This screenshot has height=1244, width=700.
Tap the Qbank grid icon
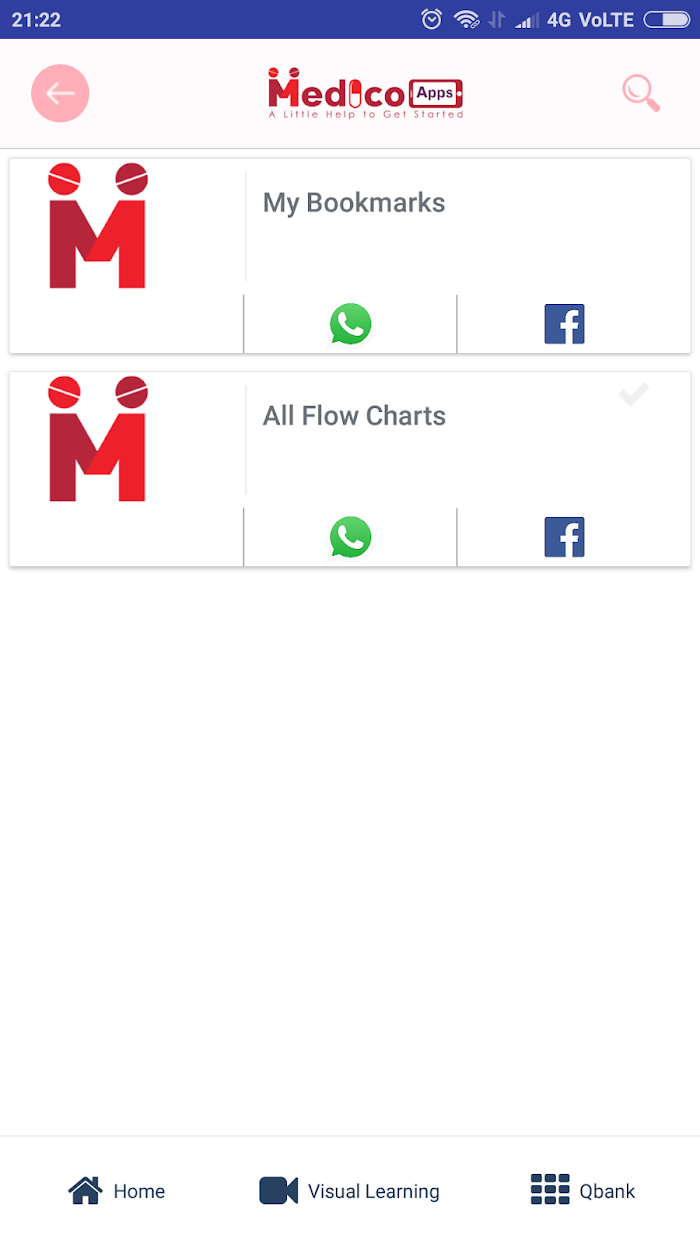(x=550, y=1190)
